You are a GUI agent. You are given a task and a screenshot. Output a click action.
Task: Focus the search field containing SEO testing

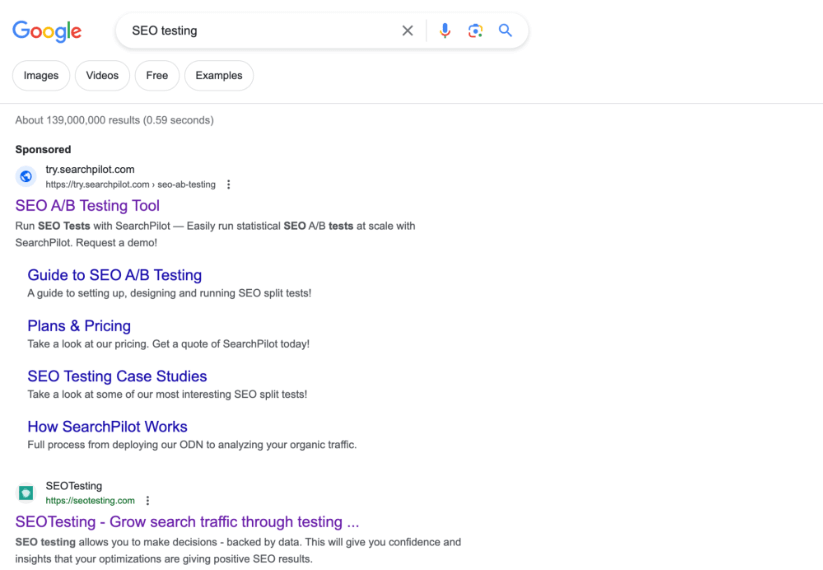260,31
